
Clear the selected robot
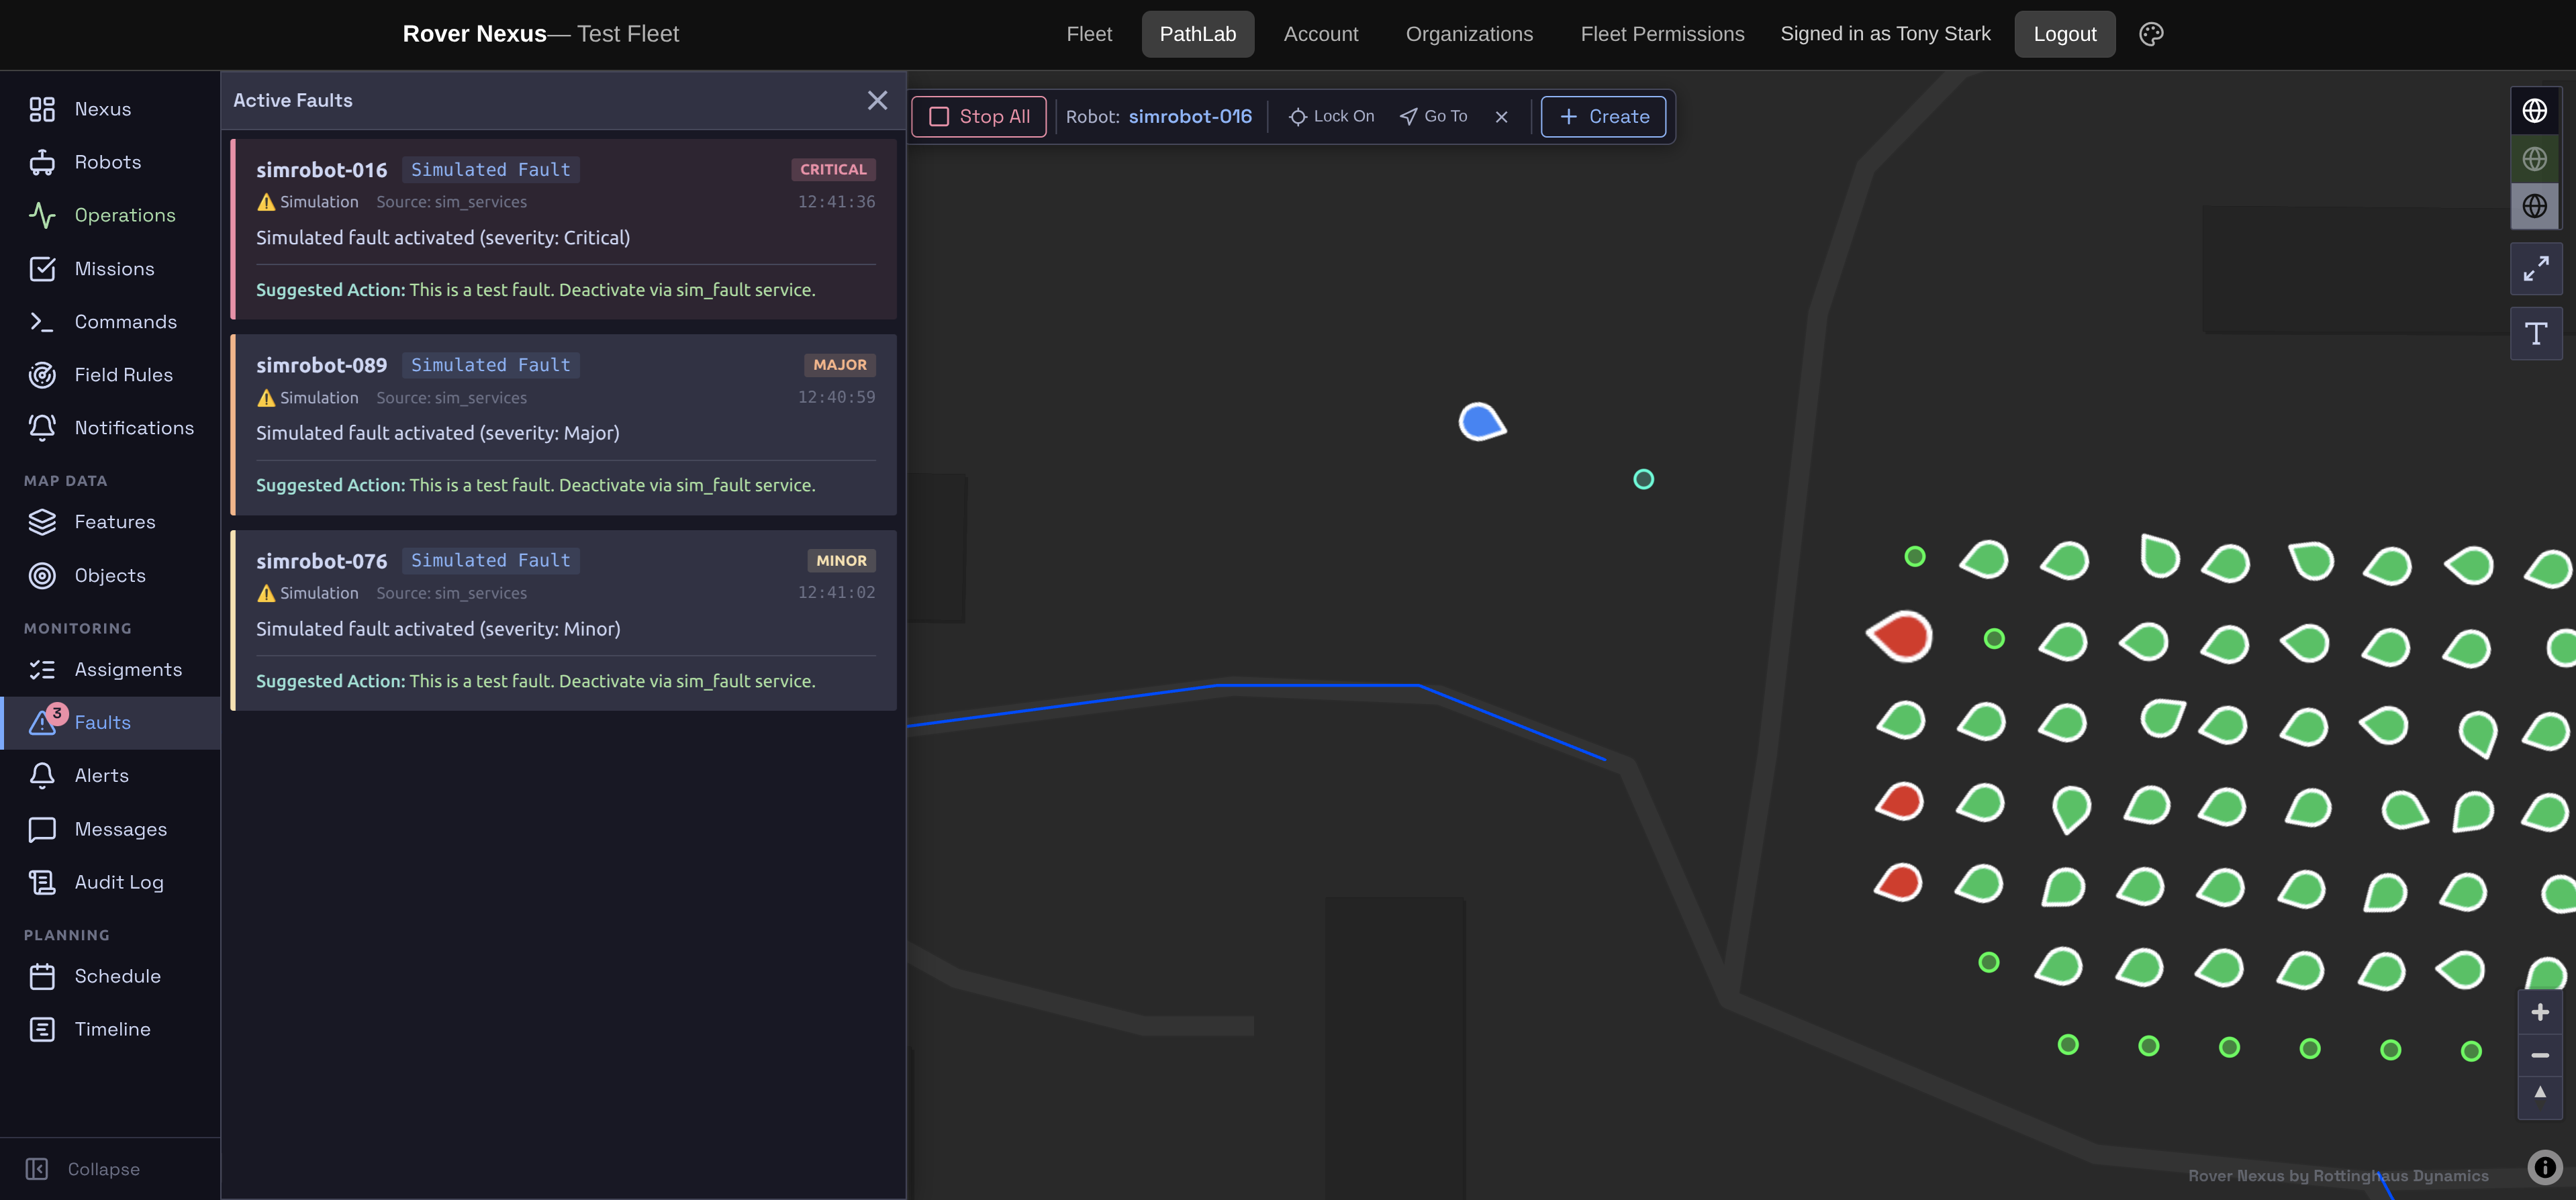pos(1501,117)
